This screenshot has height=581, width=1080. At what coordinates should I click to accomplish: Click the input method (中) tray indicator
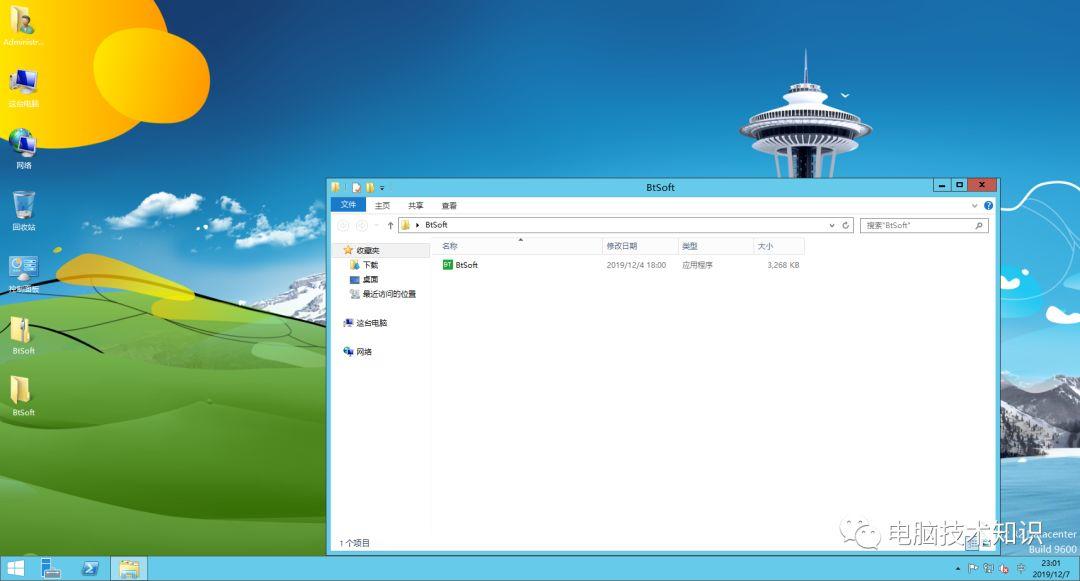tap(1021, 569)
